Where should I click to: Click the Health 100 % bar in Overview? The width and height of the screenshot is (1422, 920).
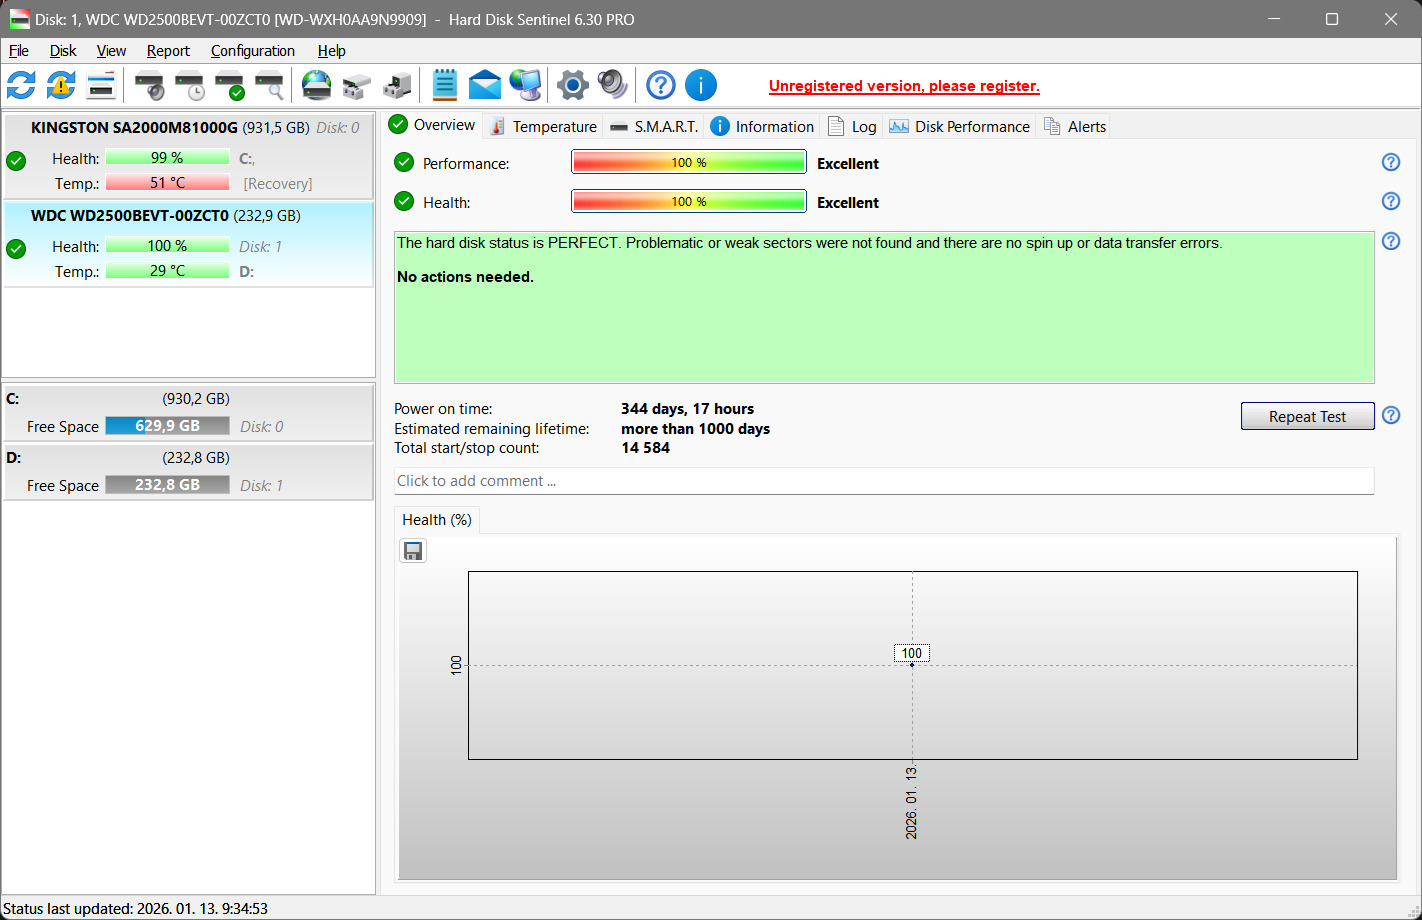[x=689, y=201]
